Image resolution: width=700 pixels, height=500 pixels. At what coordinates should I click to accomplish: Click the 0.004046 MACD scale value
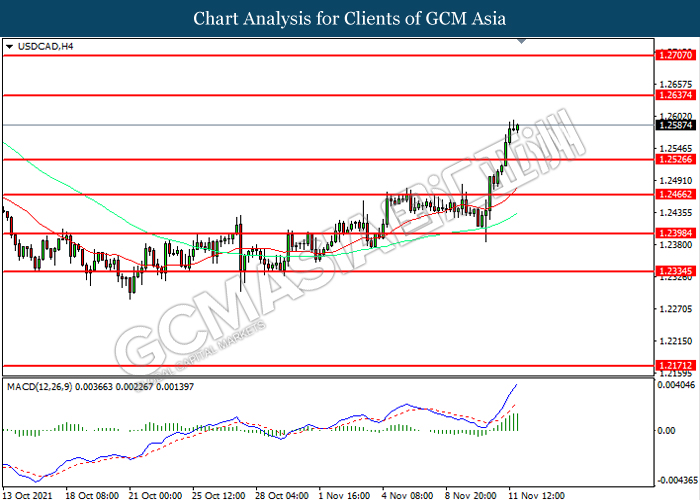point(677,384)
